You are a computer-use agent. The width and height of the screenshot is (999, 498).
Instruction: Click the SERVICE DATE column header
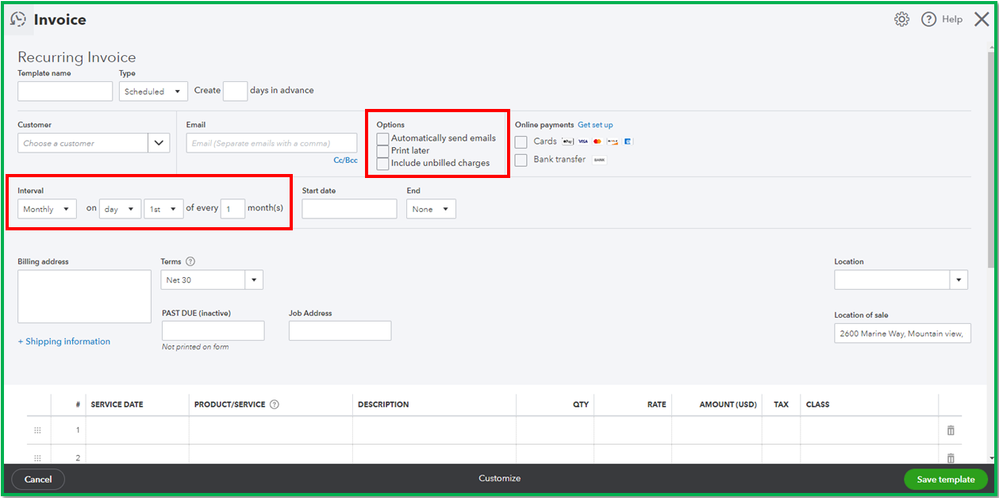pos(117,404)
